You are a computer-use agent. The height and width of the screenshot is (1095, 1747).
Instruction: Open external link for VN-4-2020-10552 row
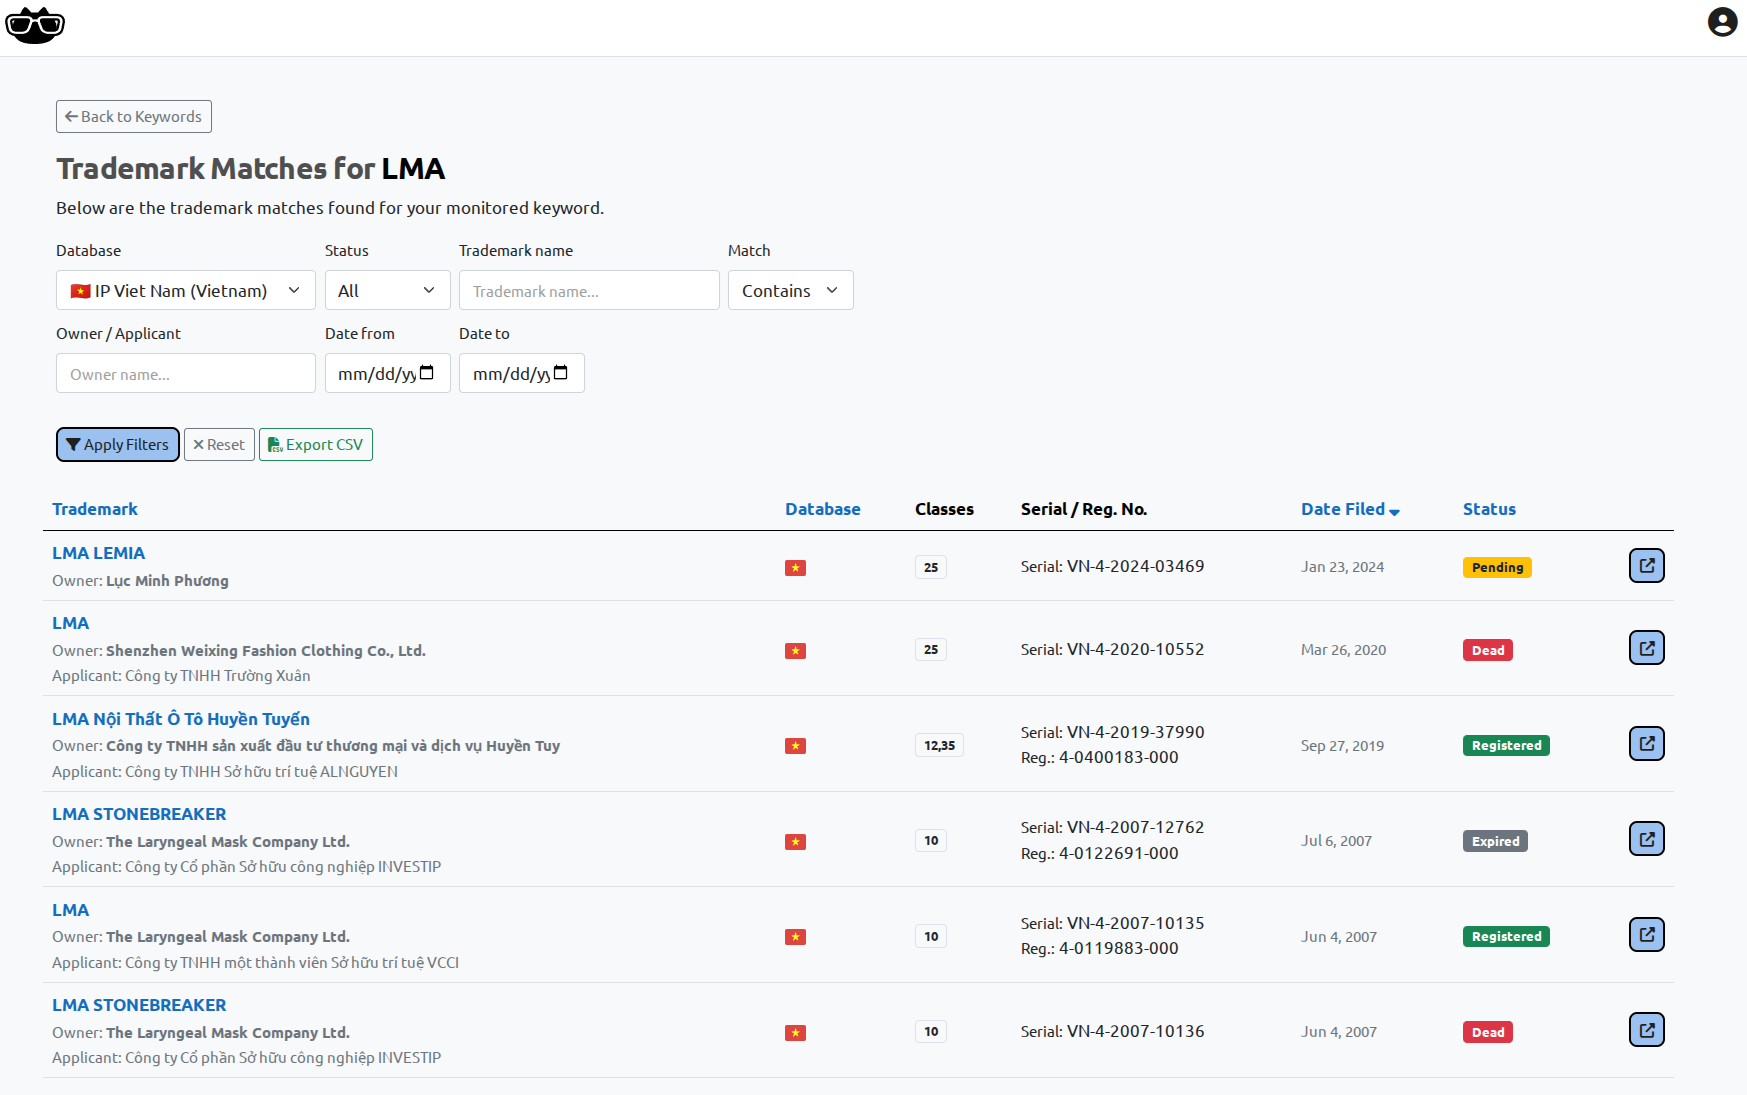point(1646,648)
